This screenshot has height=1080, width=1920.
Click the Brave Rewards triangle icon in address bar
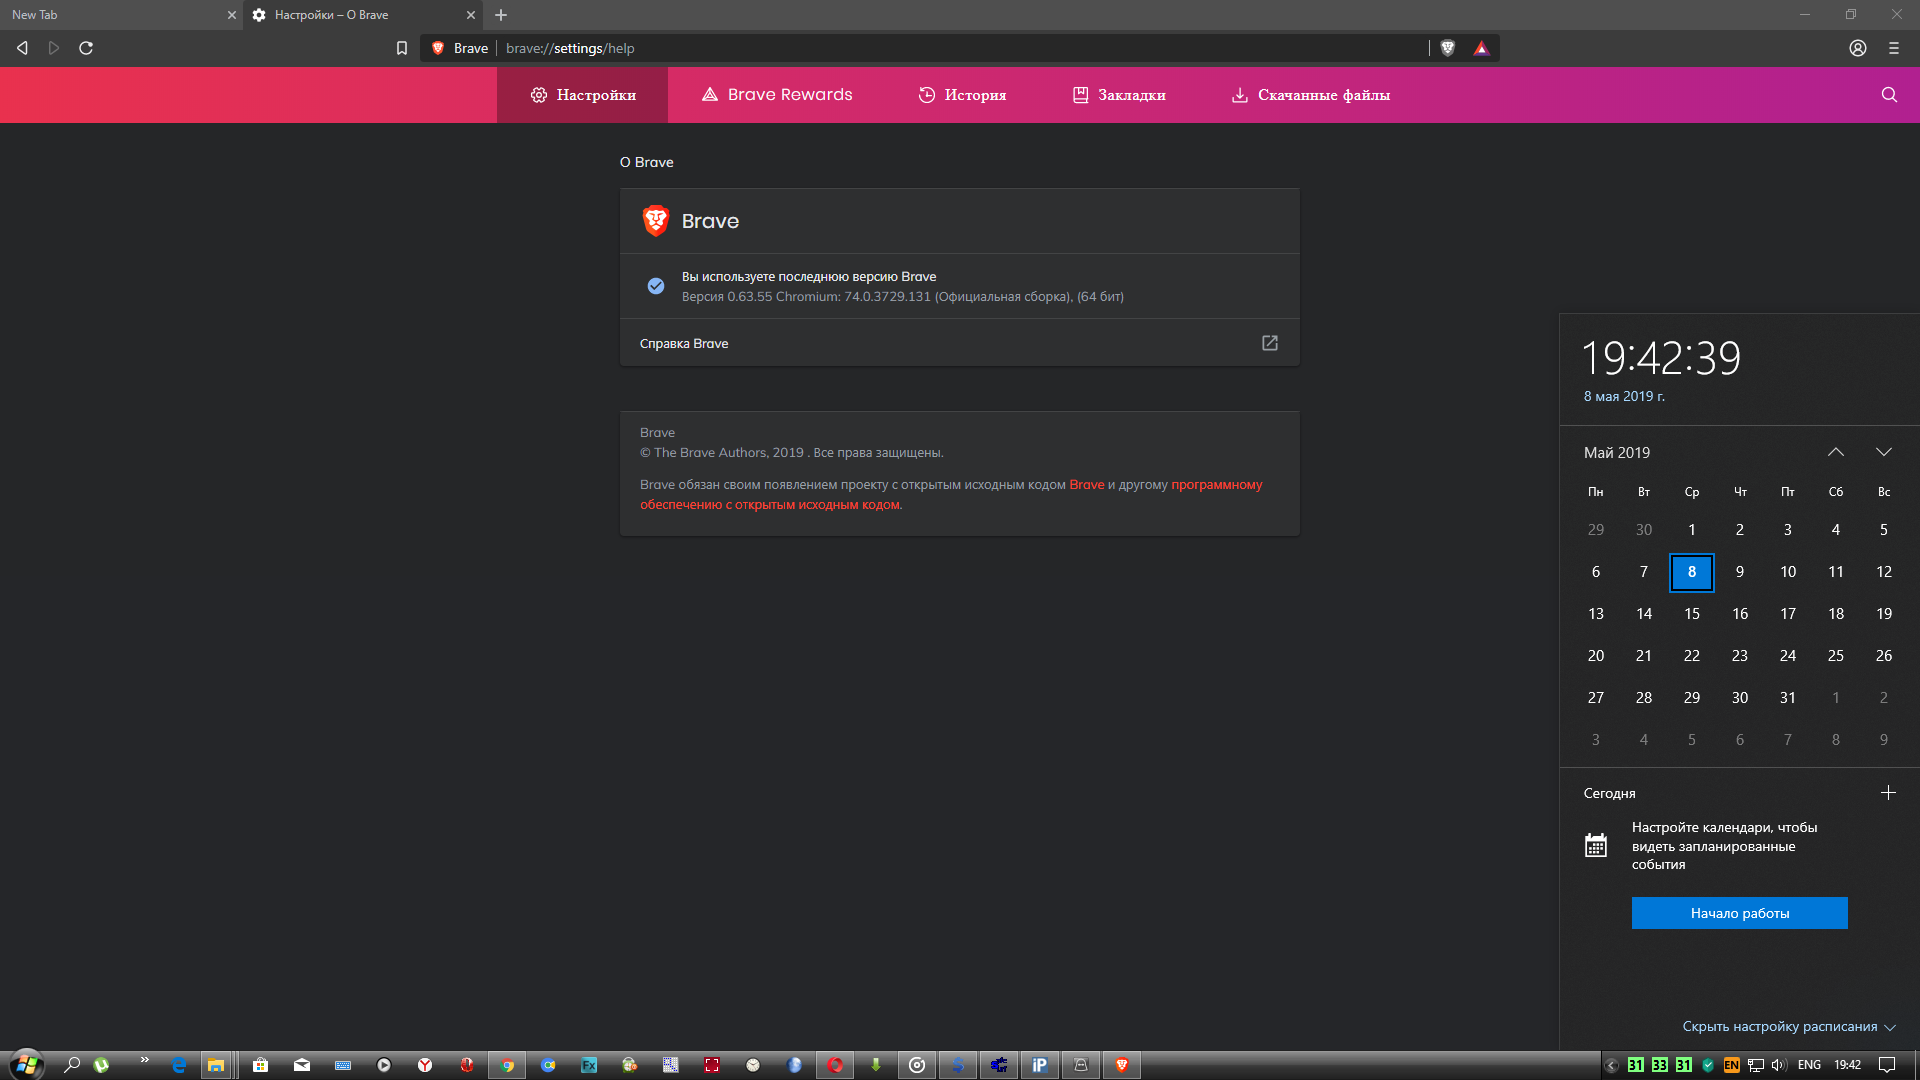click(x=1481, y=48)
